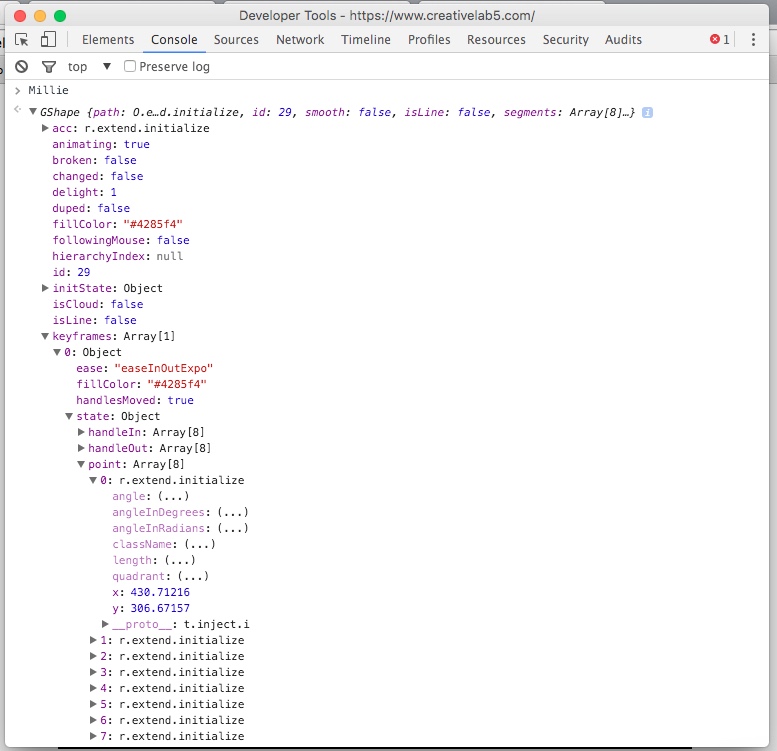Expand handleIn Array[8]

click(81, 432)
